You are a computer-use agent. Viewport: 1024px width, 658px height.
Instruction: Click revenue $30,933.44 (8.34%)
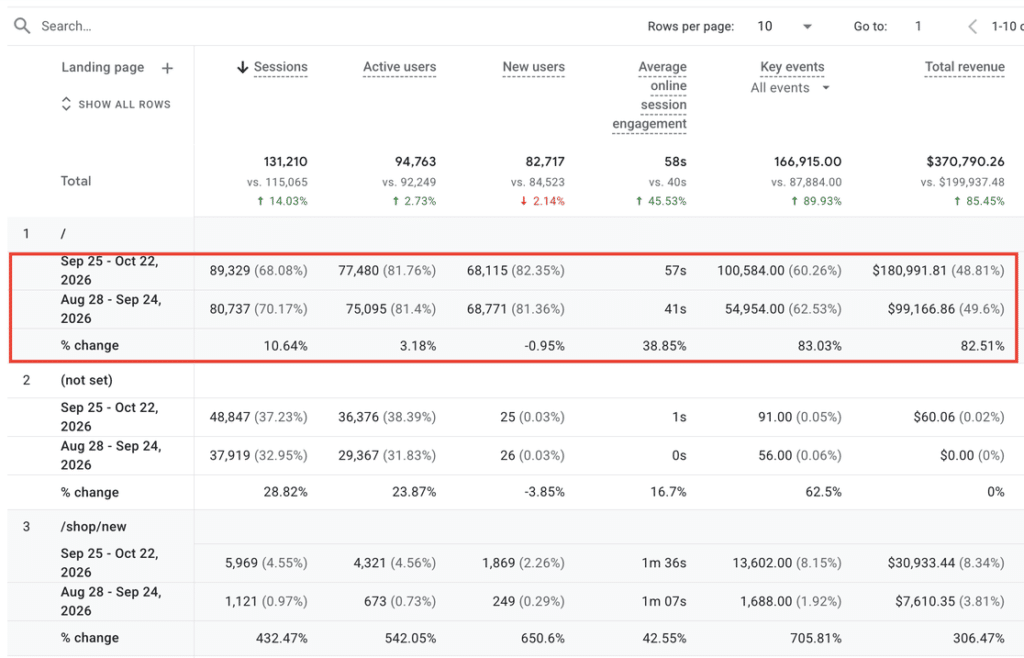[946, 563]
